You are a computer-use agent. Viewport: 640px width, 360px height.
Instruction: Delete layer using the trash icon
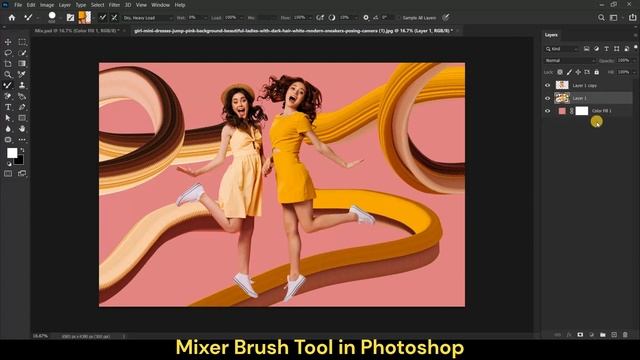(625, 335)
